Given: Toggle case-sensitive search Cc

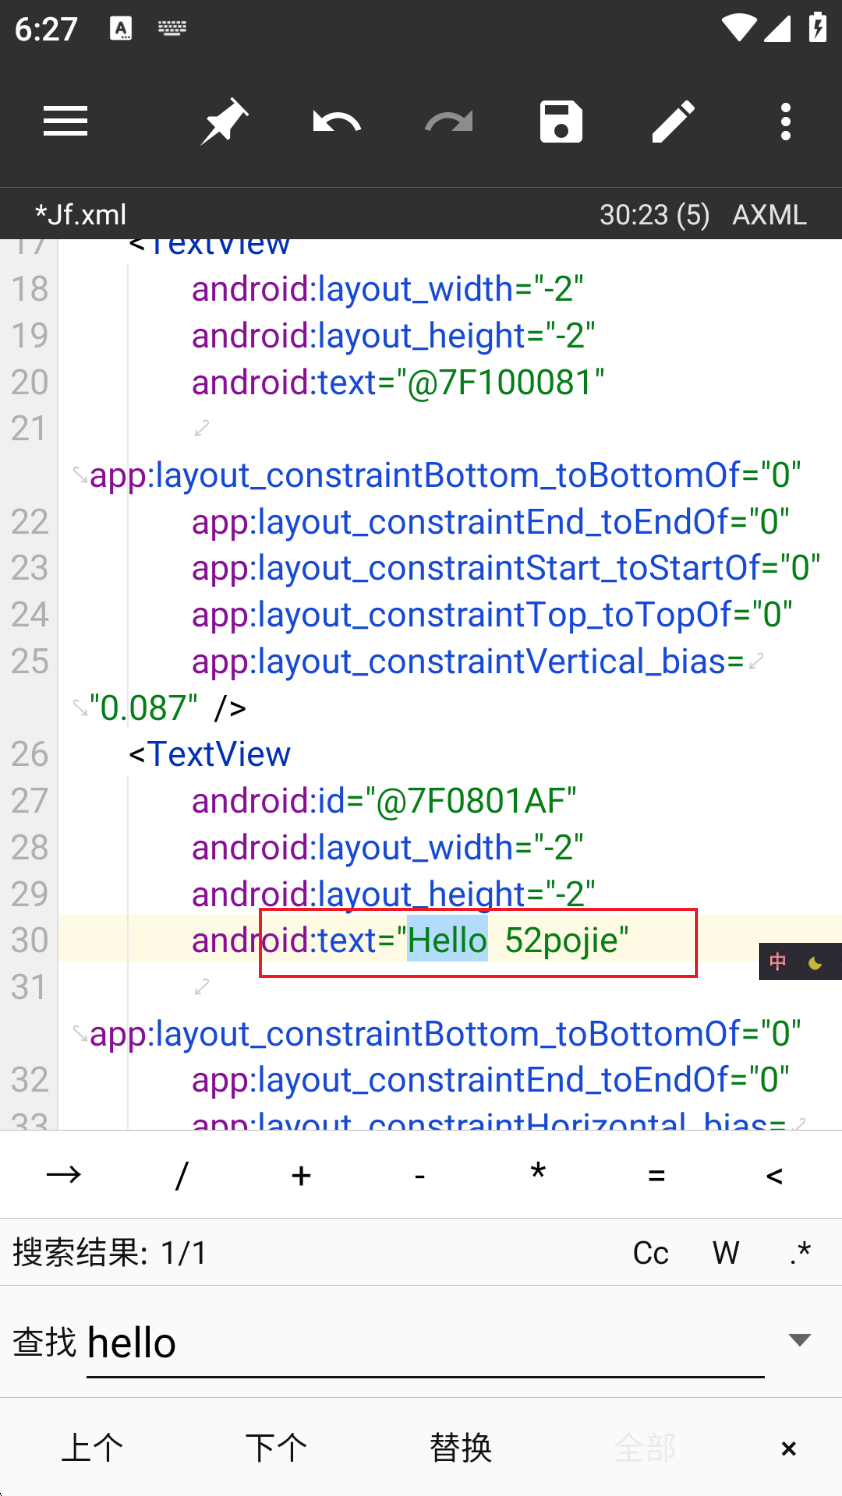Looking at the screenshot, I should coord(651,1253).
